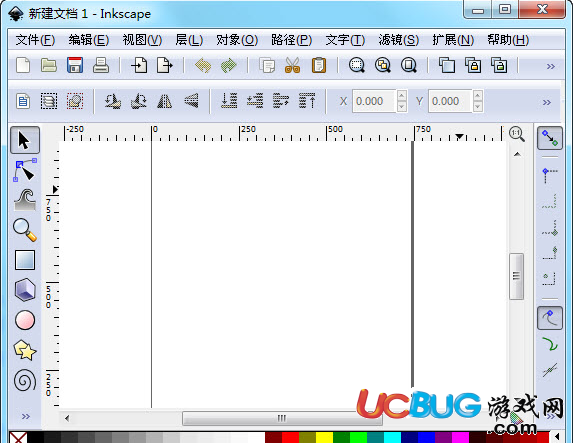This screenshot has width=573, height=443.
Task: Flip selection horizontally icon
Action: coord(164,101)
